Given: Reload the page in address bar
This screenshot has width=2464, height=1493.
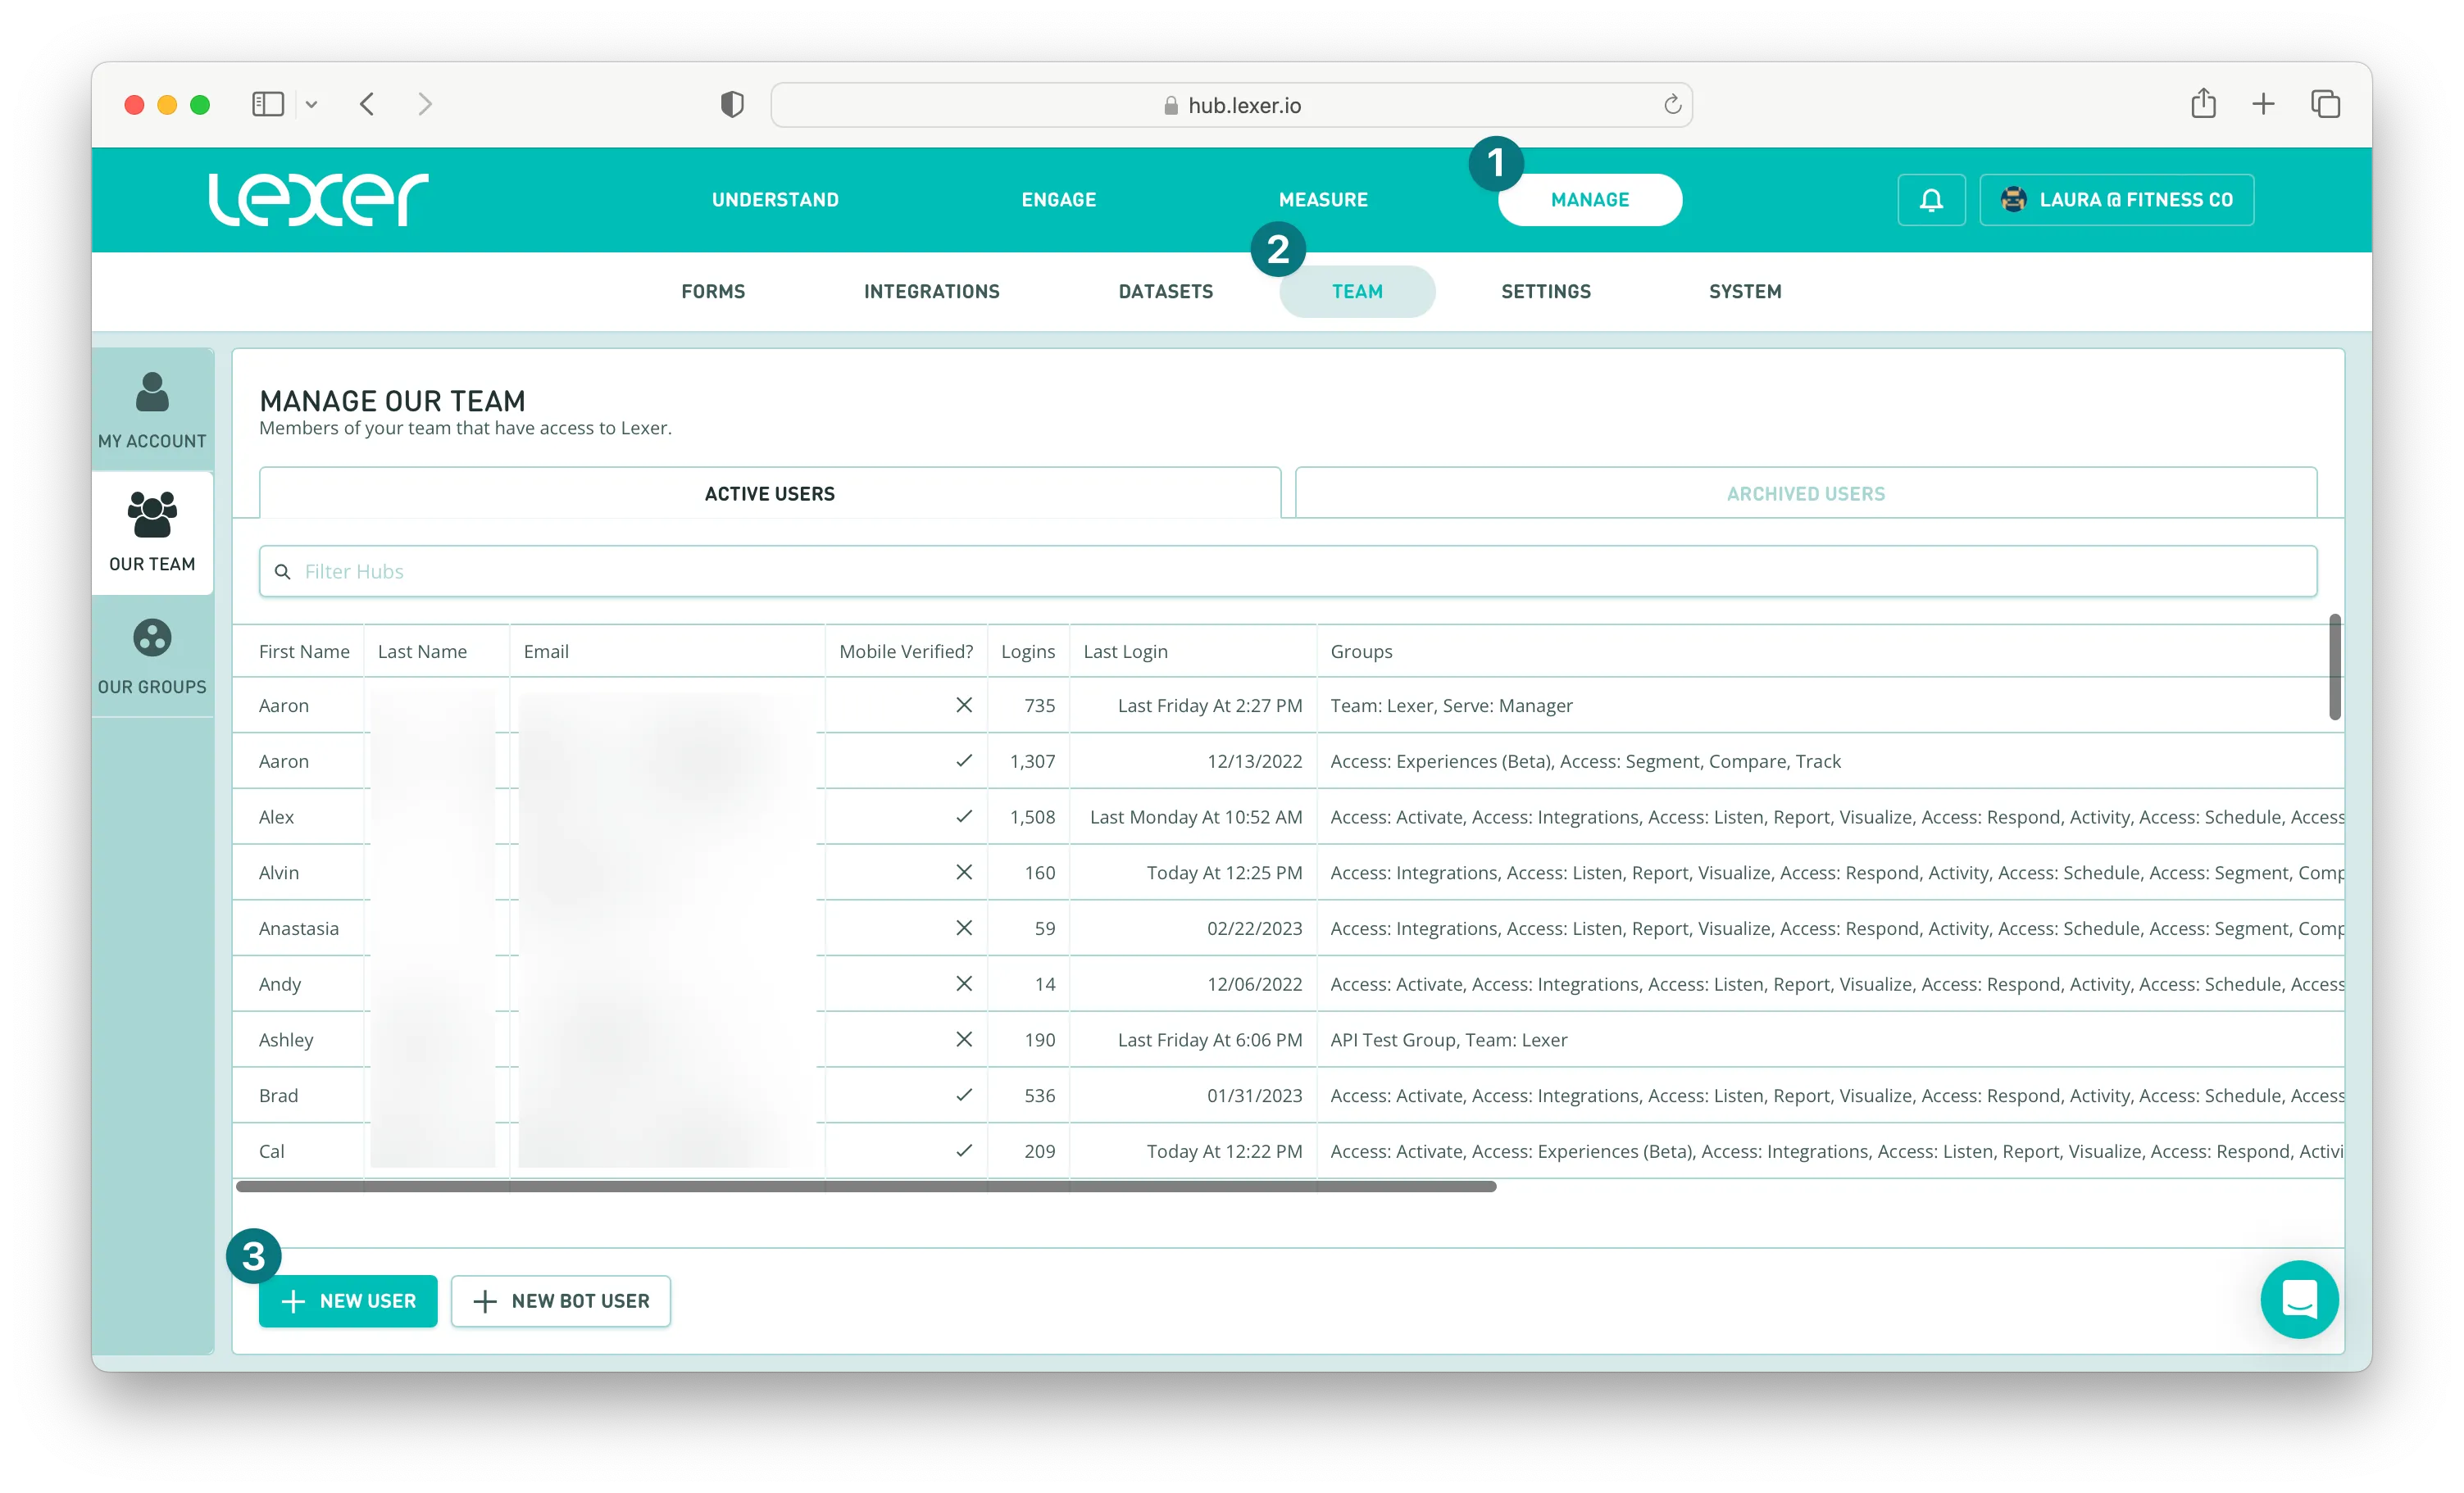Looking at the screenshot, I should [x=1672, y=105].
